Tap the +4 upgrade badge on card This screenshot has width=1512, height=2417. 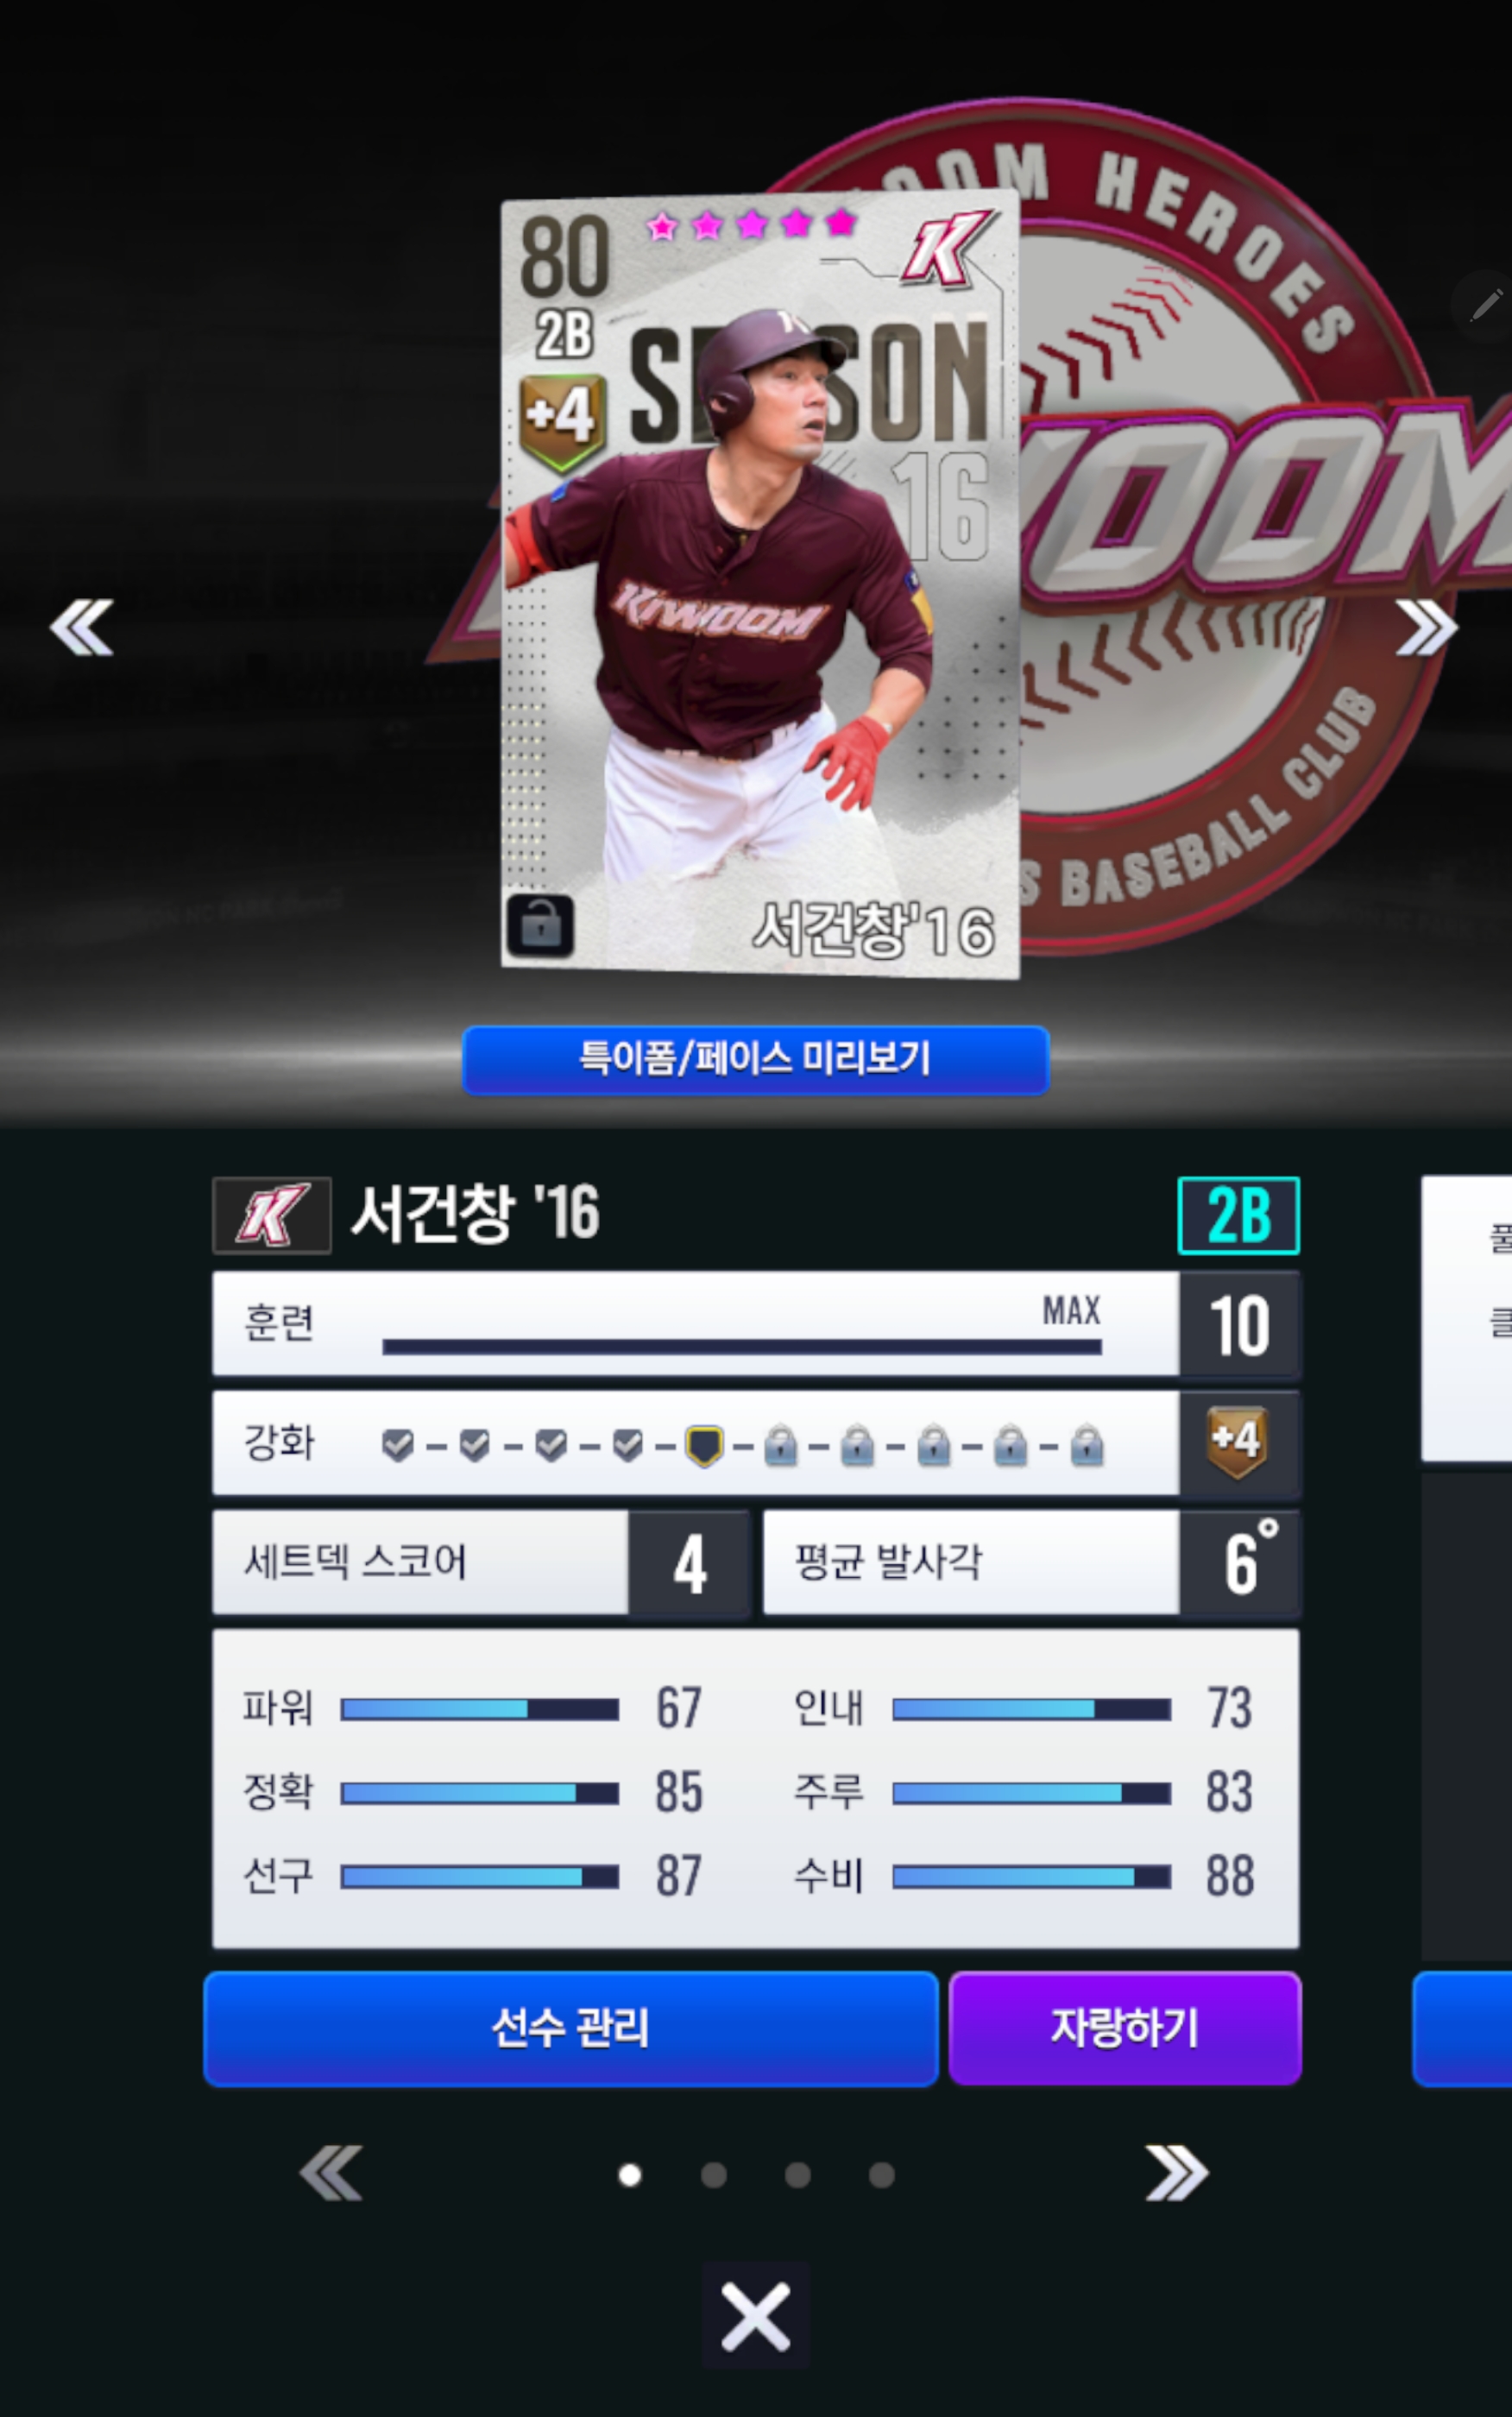point(563,420)
